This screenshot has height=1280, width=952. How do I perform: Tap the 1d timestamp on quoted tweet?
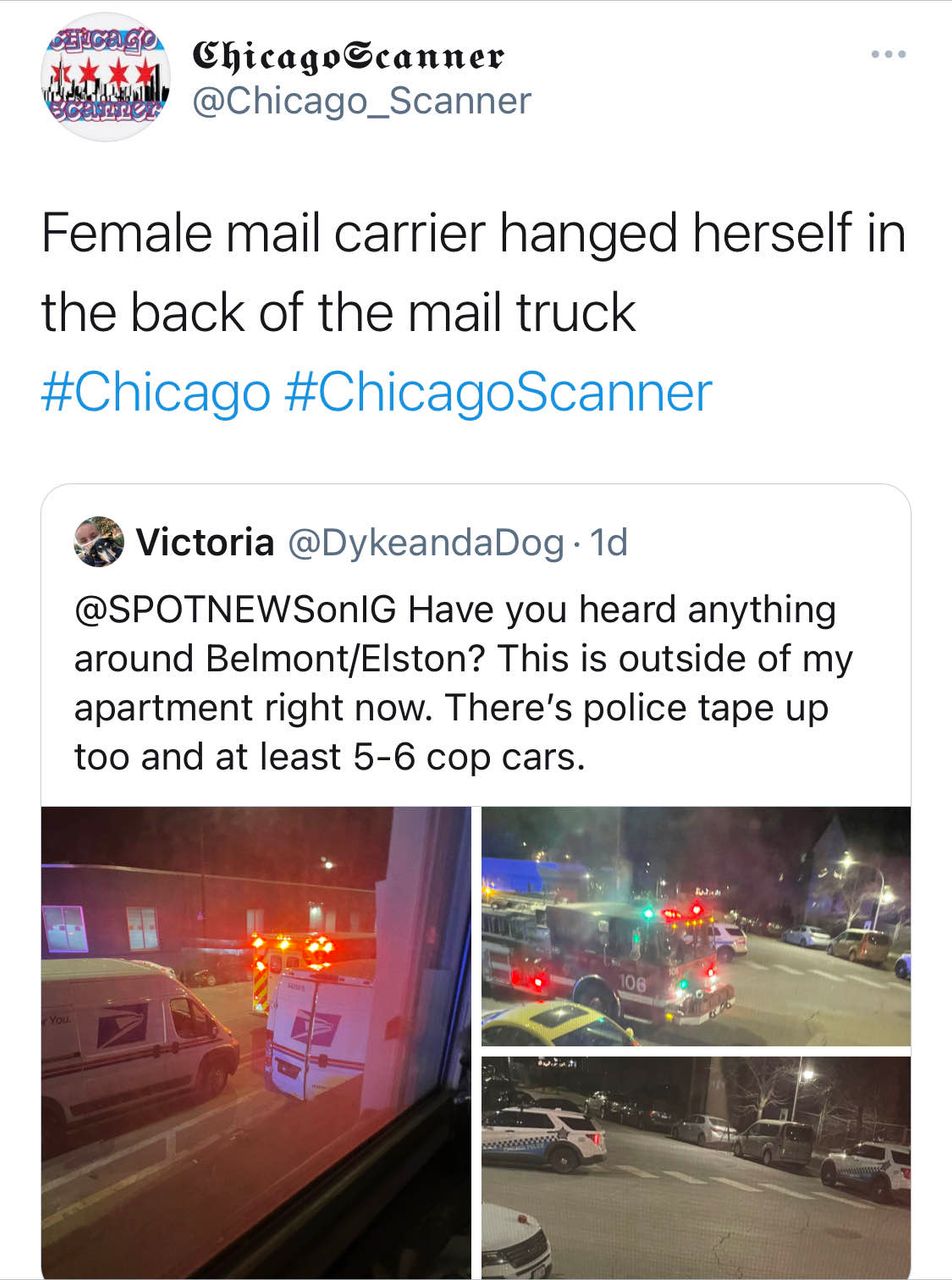[x=609, y=542]
